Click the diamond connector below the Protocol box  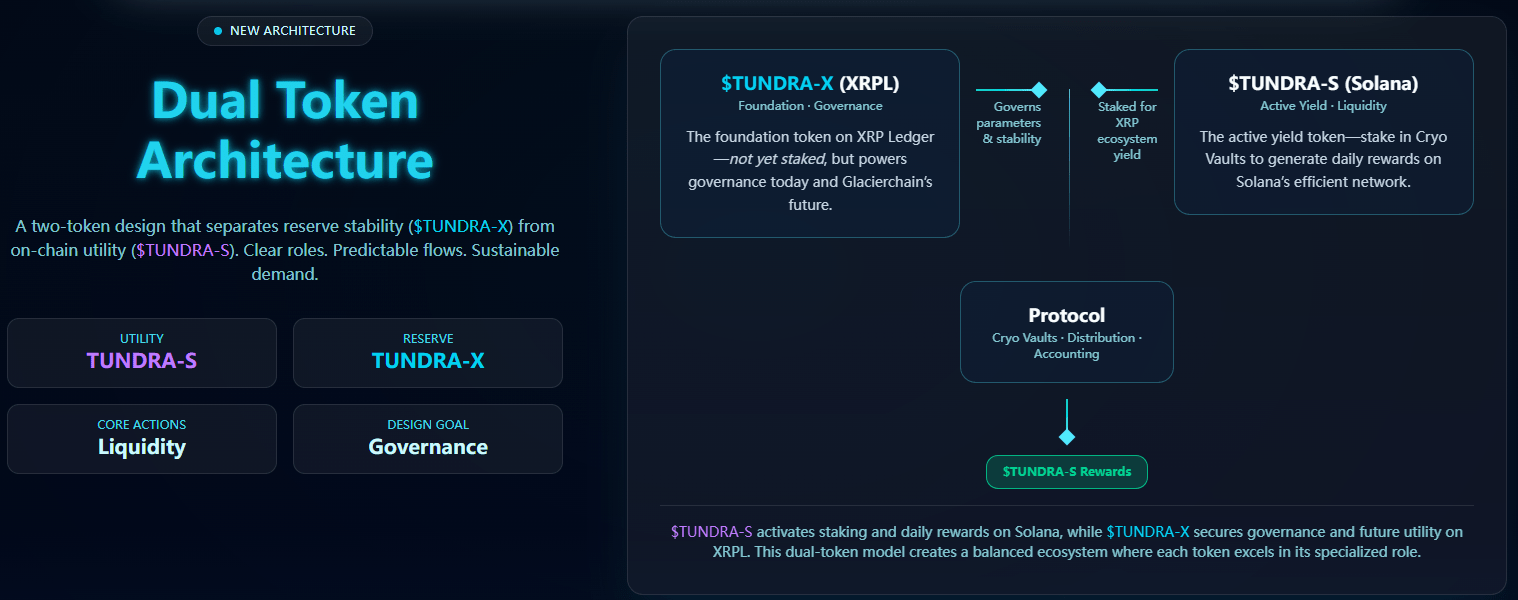(x=1067, y=437)
